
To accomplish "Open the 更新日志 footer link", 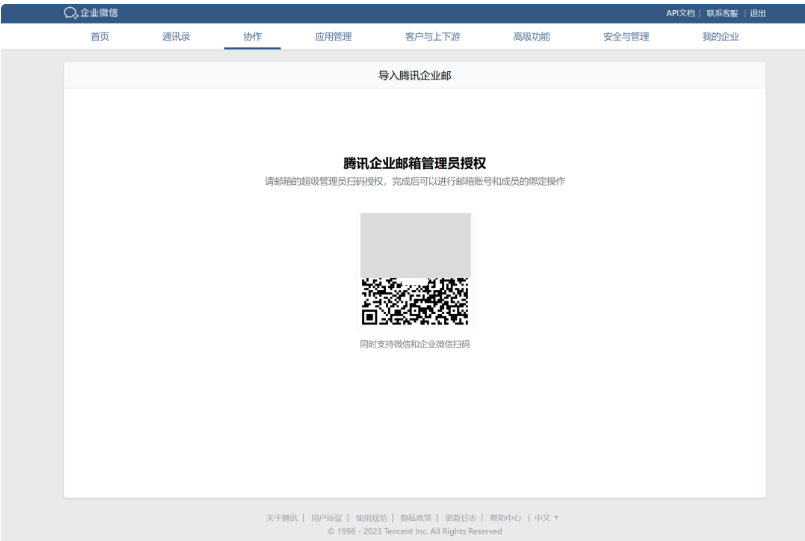I will pos(461,518).
